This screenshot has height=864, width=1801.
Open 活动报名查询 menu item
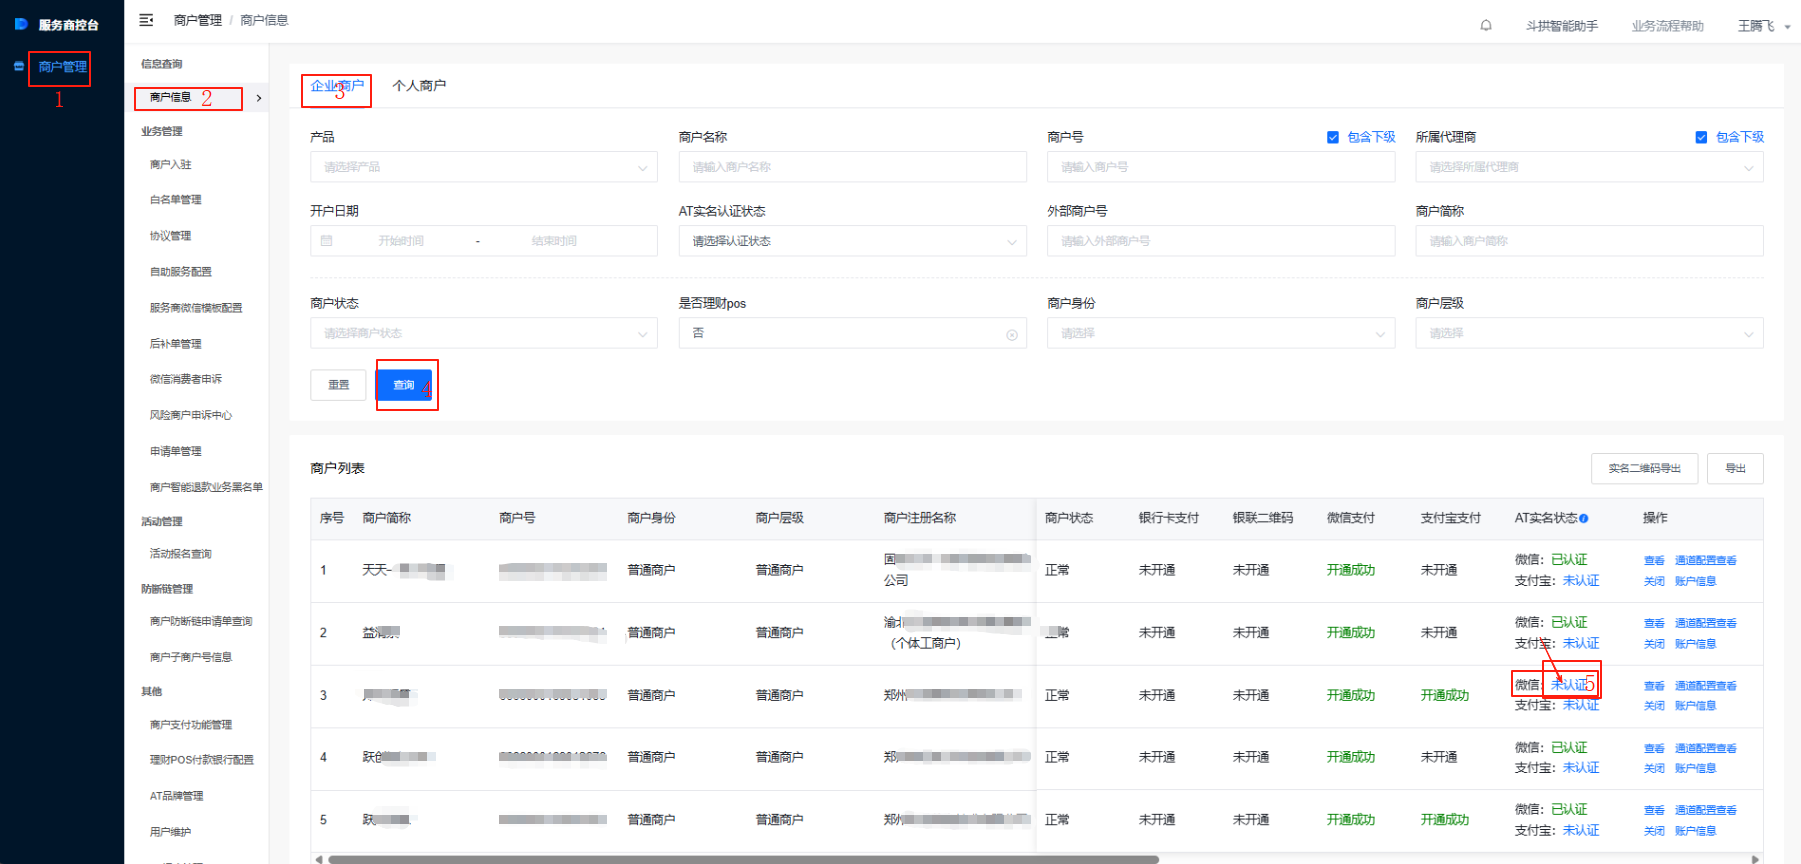[x=180, y=554]
